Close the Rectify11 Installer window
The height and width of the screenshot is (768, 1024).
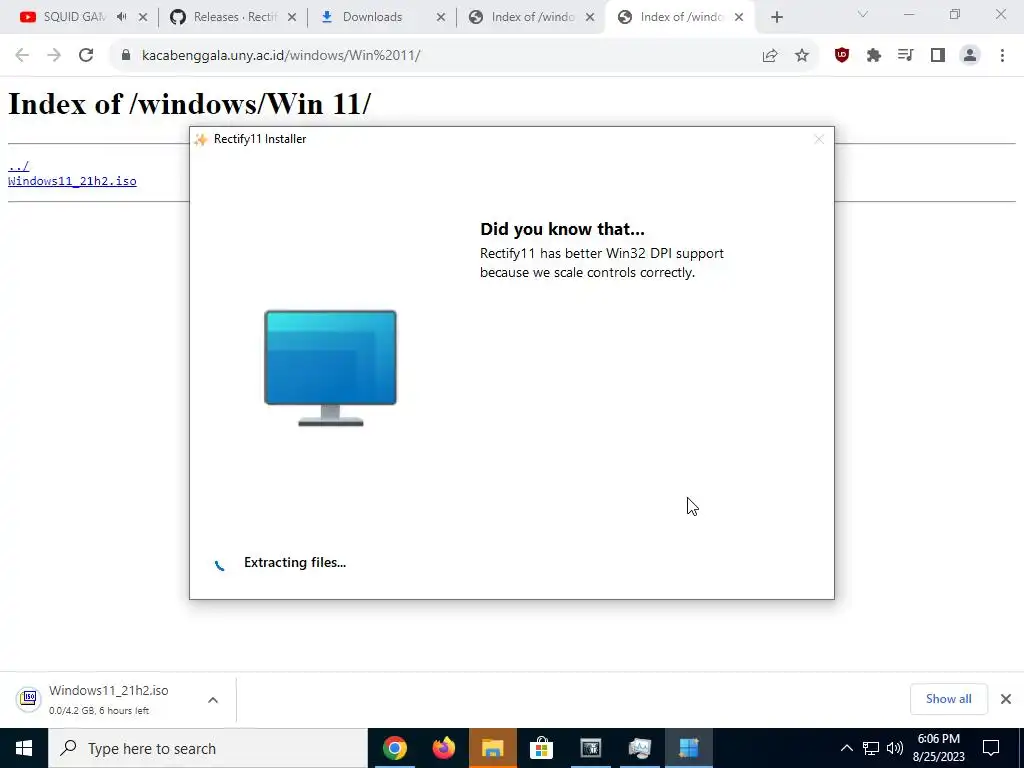[819, 139]
